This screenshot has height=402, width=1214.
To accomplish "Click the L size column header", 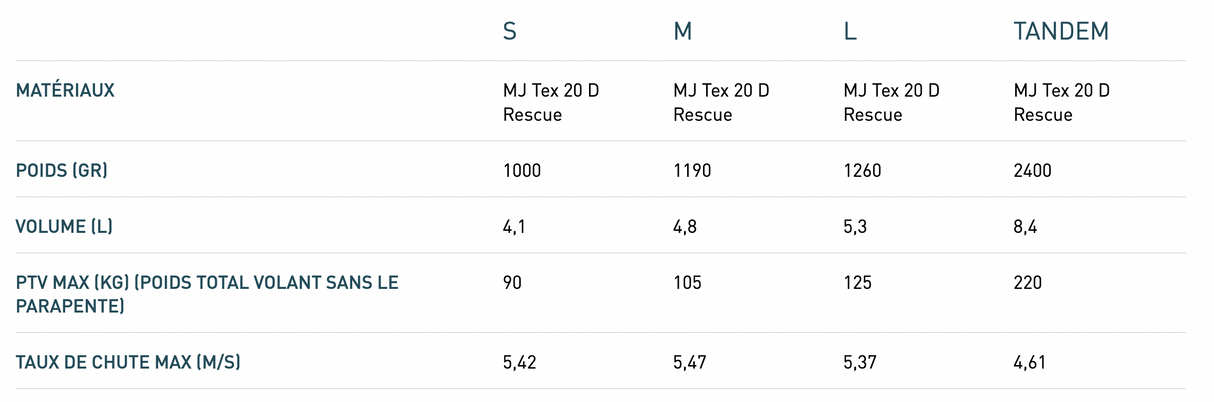I will 850,31.
